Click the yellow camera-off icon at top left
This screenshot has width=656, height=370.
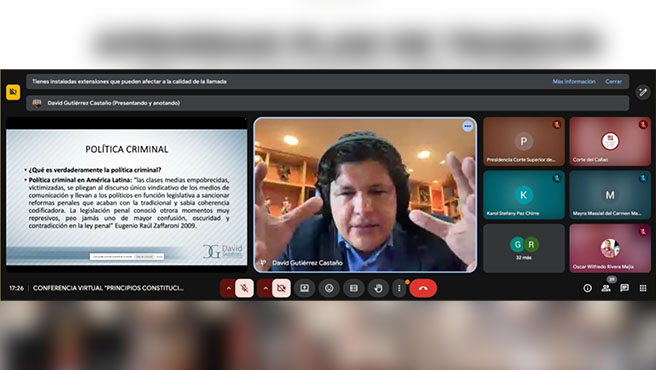pos(13,92)
